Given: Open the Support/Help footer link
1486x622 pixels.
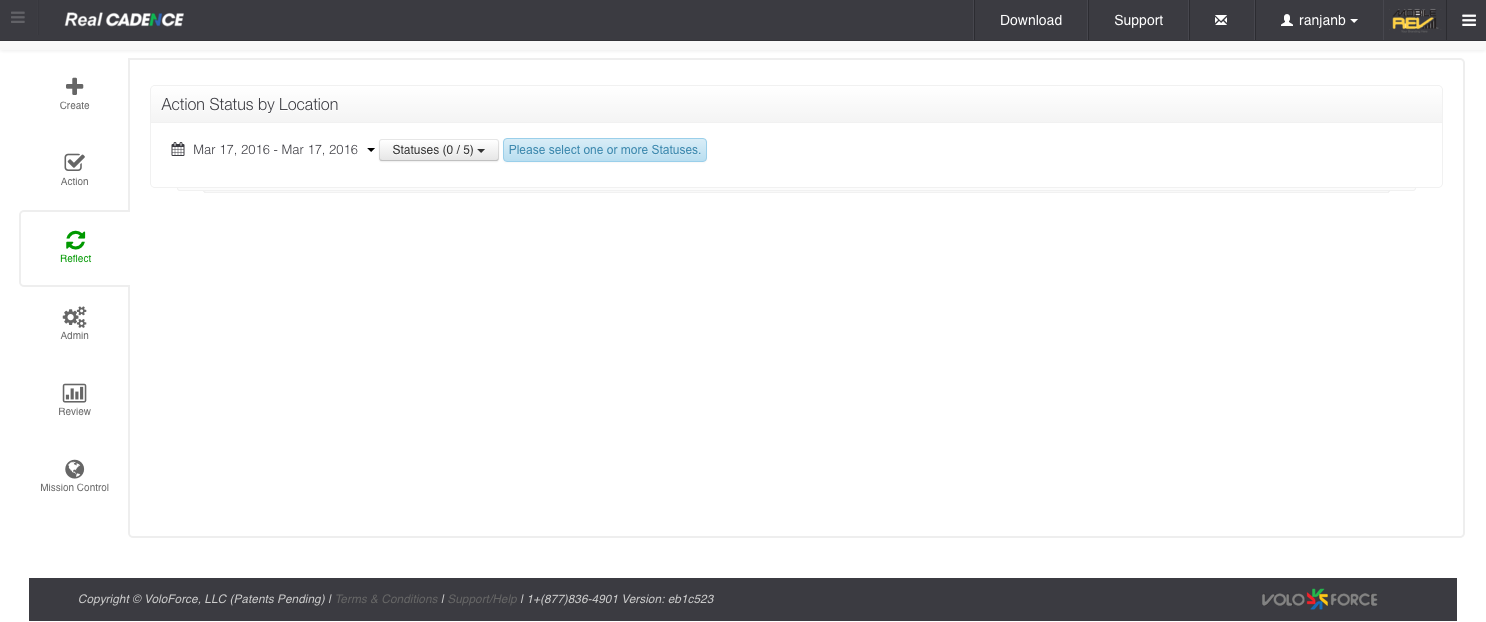Looking at the screenshot, I should tap(482, 599).
